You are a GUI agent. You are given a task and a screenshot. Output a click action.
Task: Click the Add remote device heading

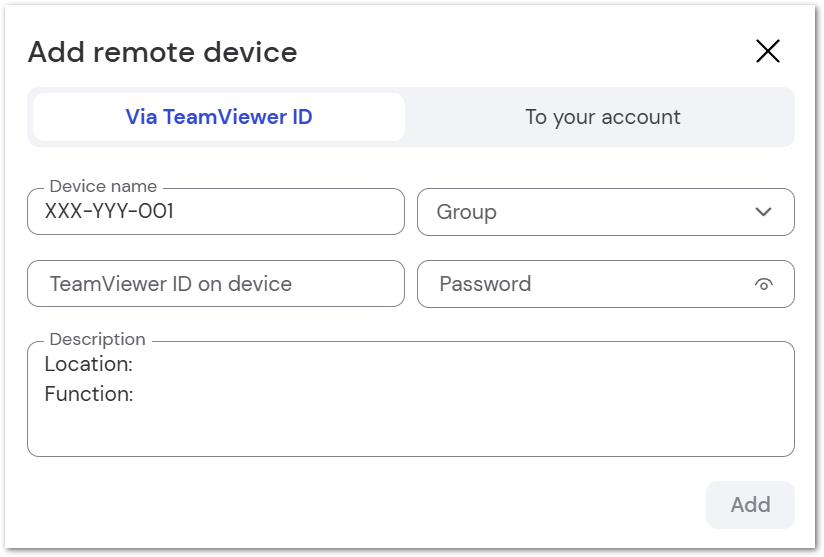(x=162, y=52)
